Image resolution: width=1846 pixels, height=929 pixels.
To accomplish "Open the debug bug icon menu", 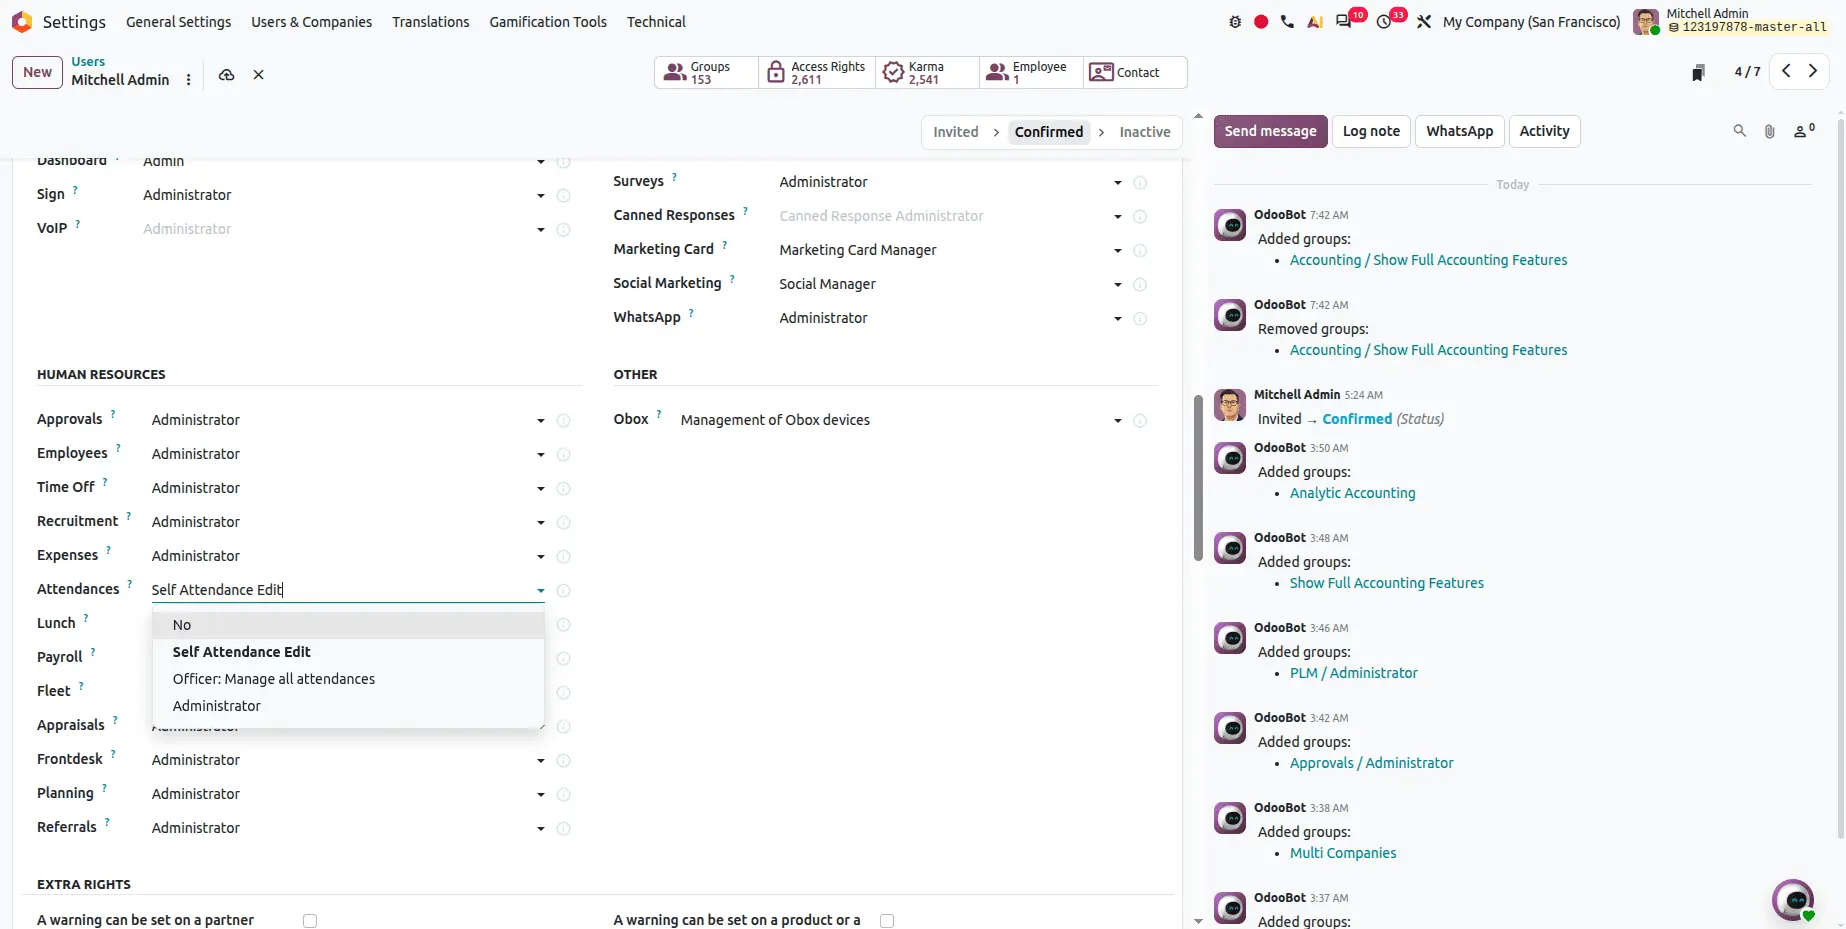I will 1235,22.
